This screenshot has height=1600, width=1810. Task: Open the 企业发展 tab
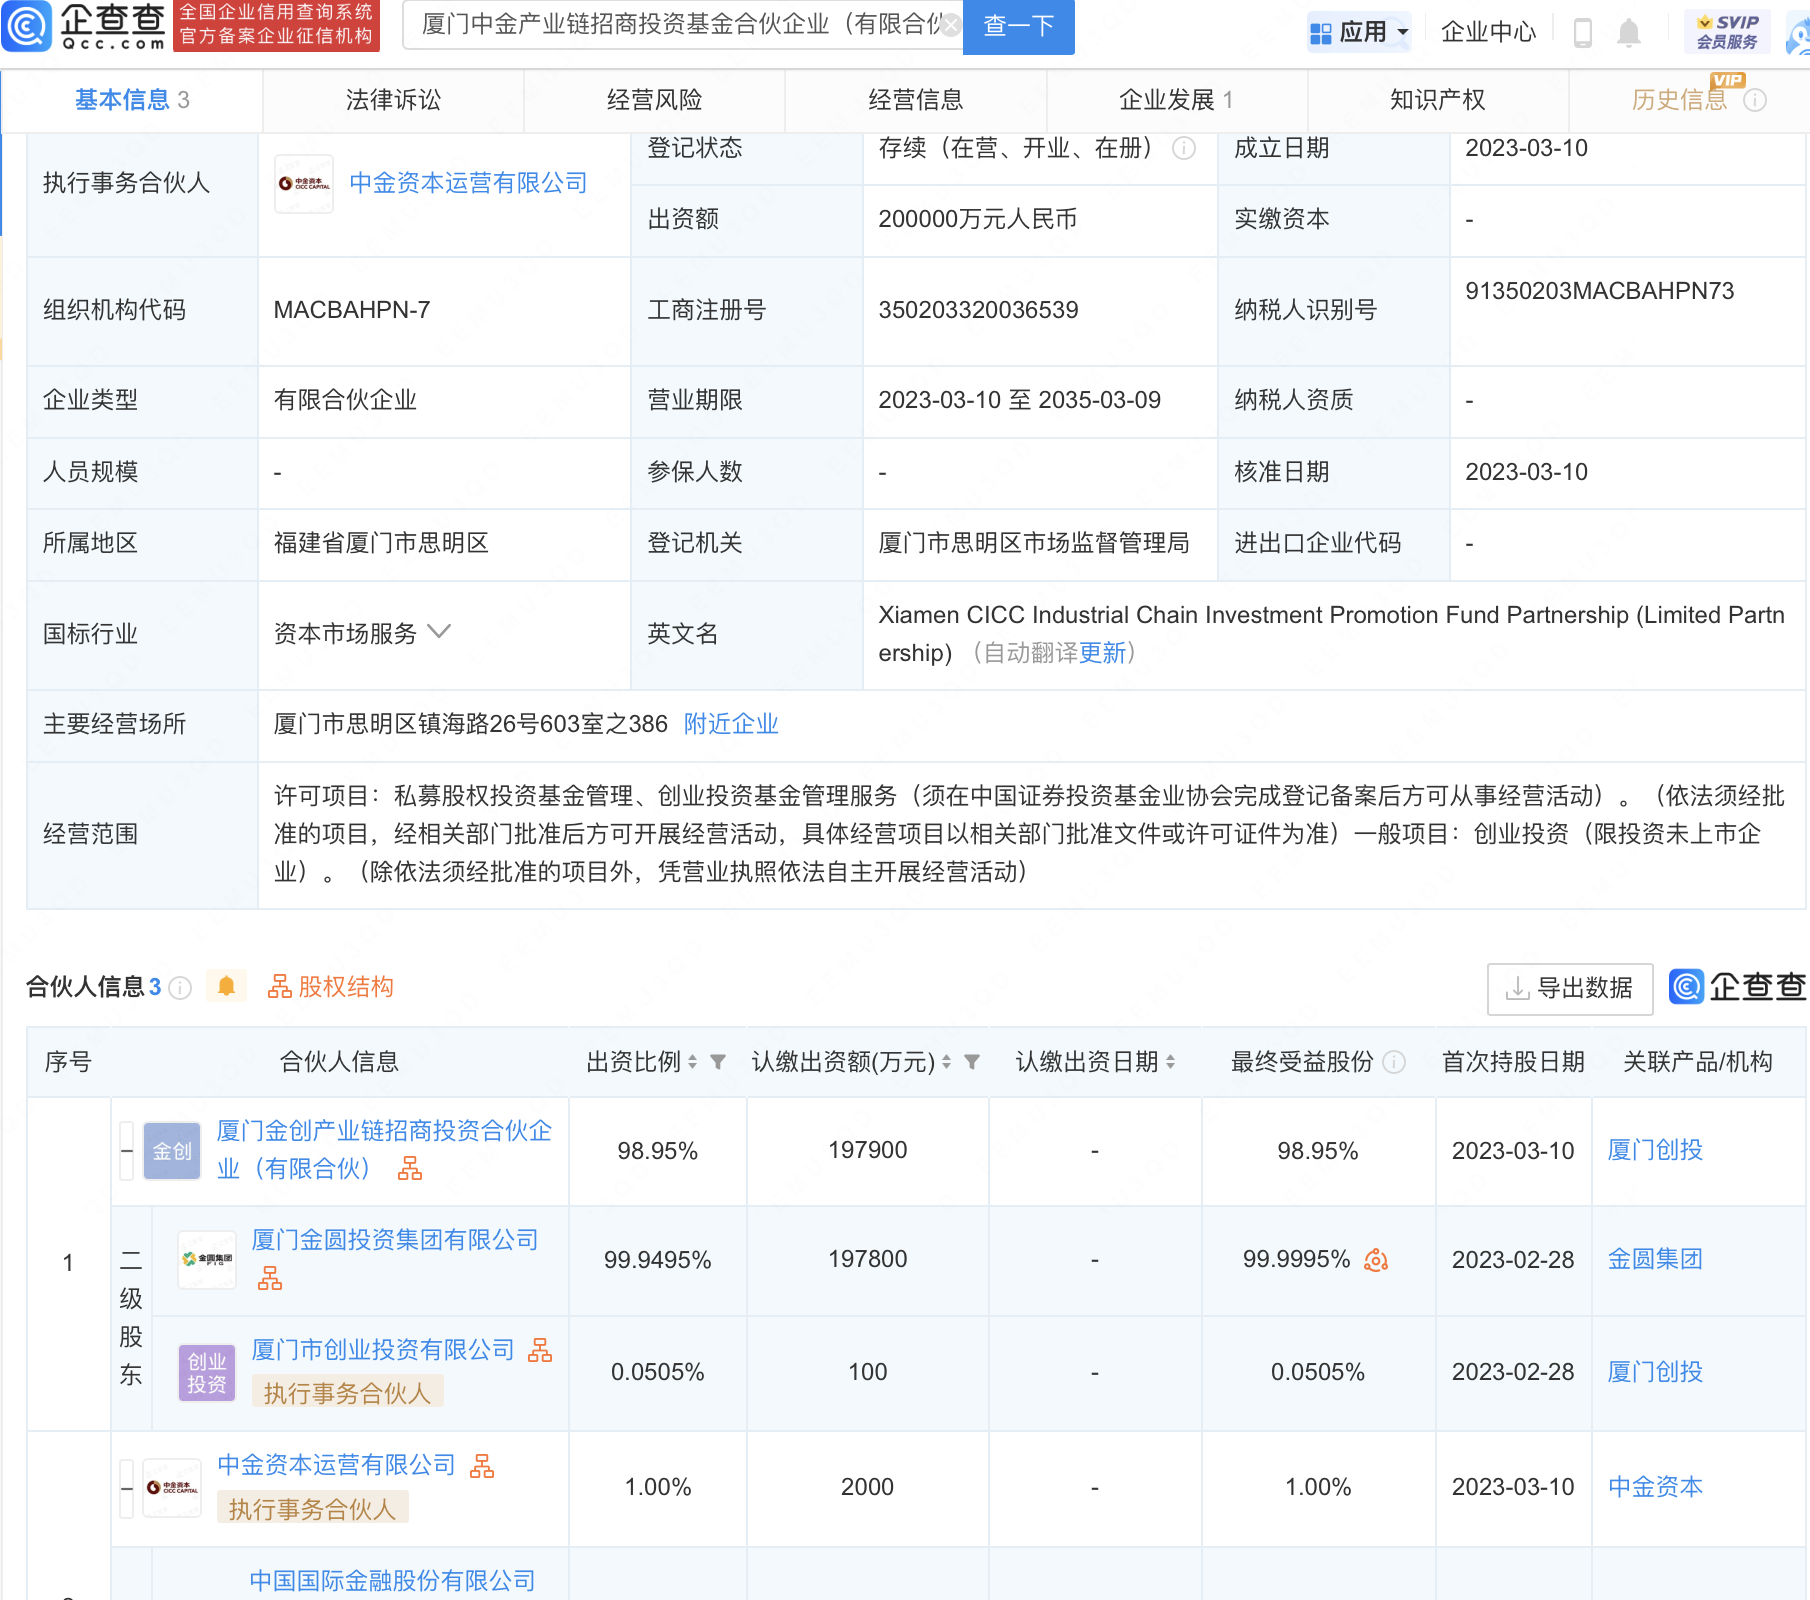[1176, 100]
